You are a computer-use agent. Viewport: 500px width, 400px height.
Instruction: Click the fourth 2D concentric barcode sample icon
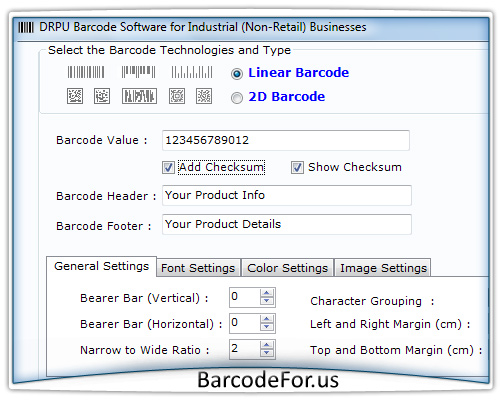(177, 96)
